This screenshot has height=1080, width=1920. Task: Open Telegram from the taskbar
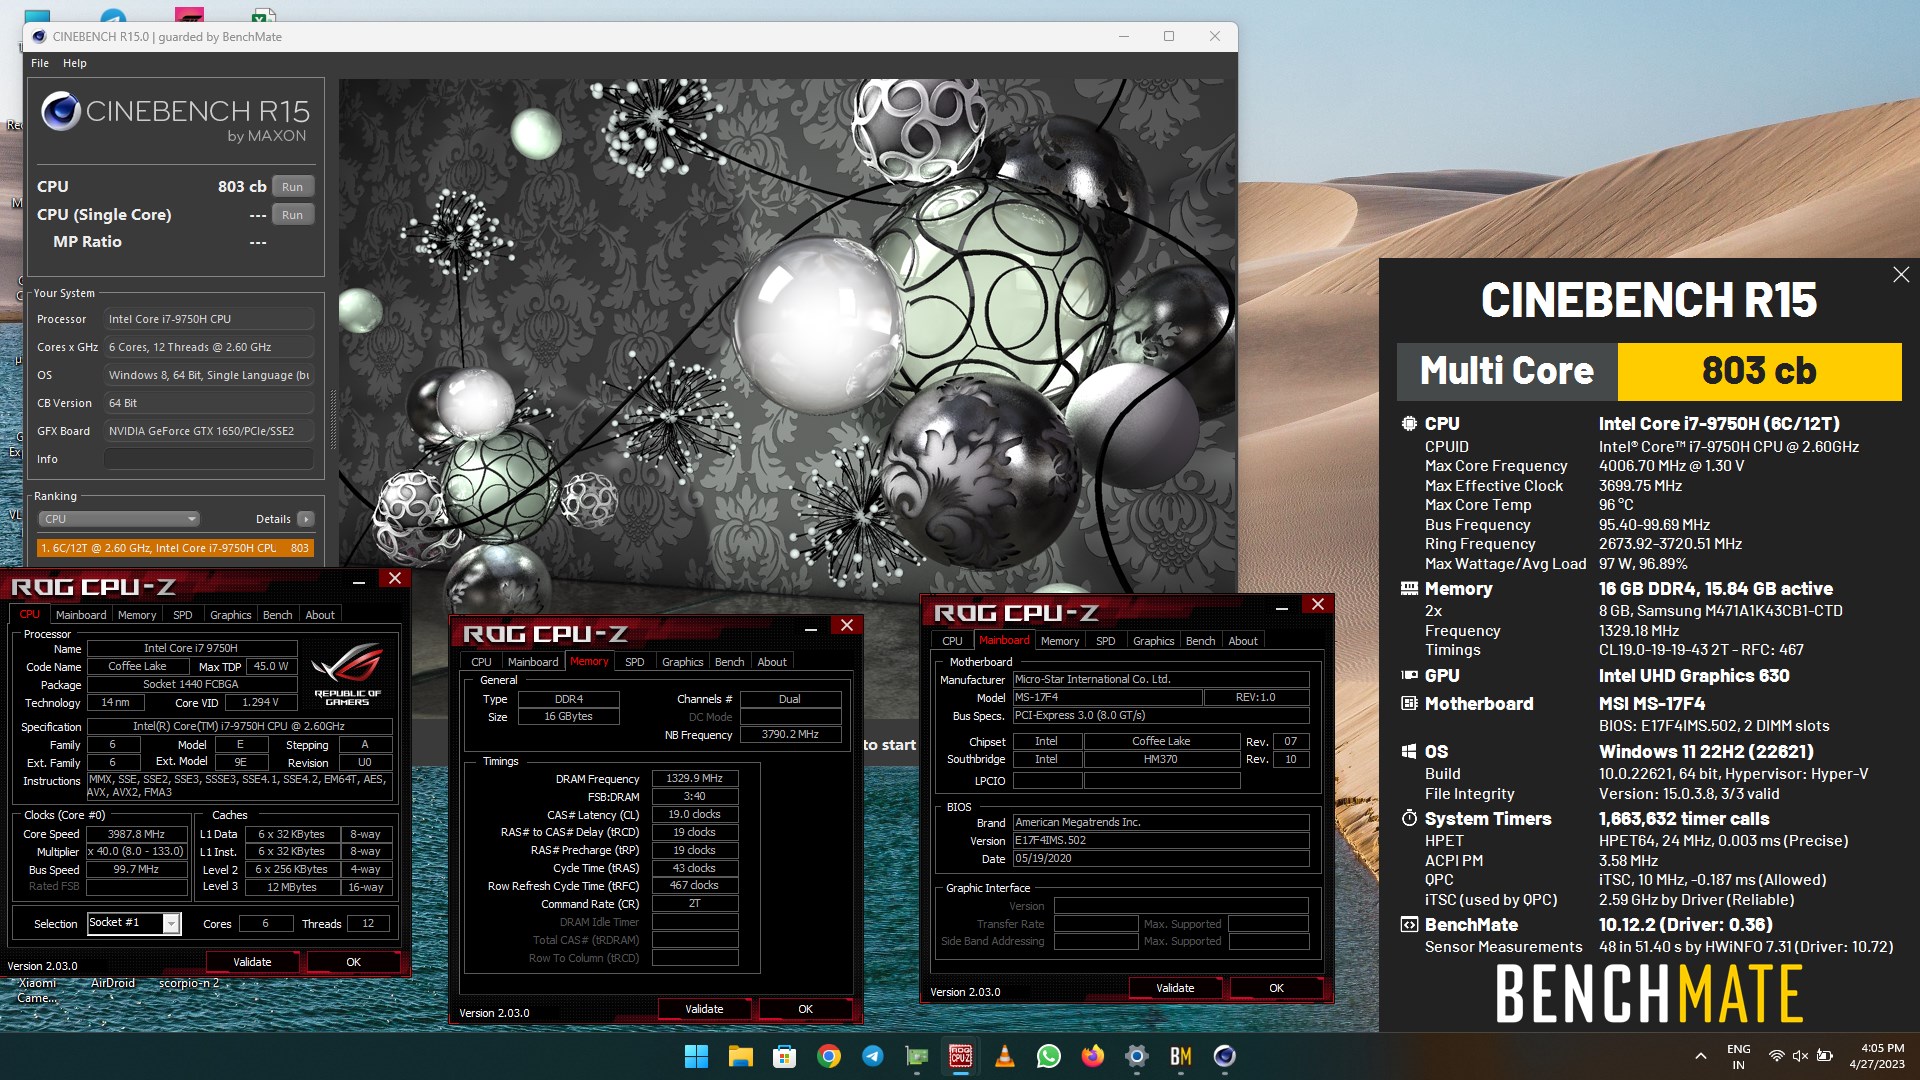tap(872, 1056)
